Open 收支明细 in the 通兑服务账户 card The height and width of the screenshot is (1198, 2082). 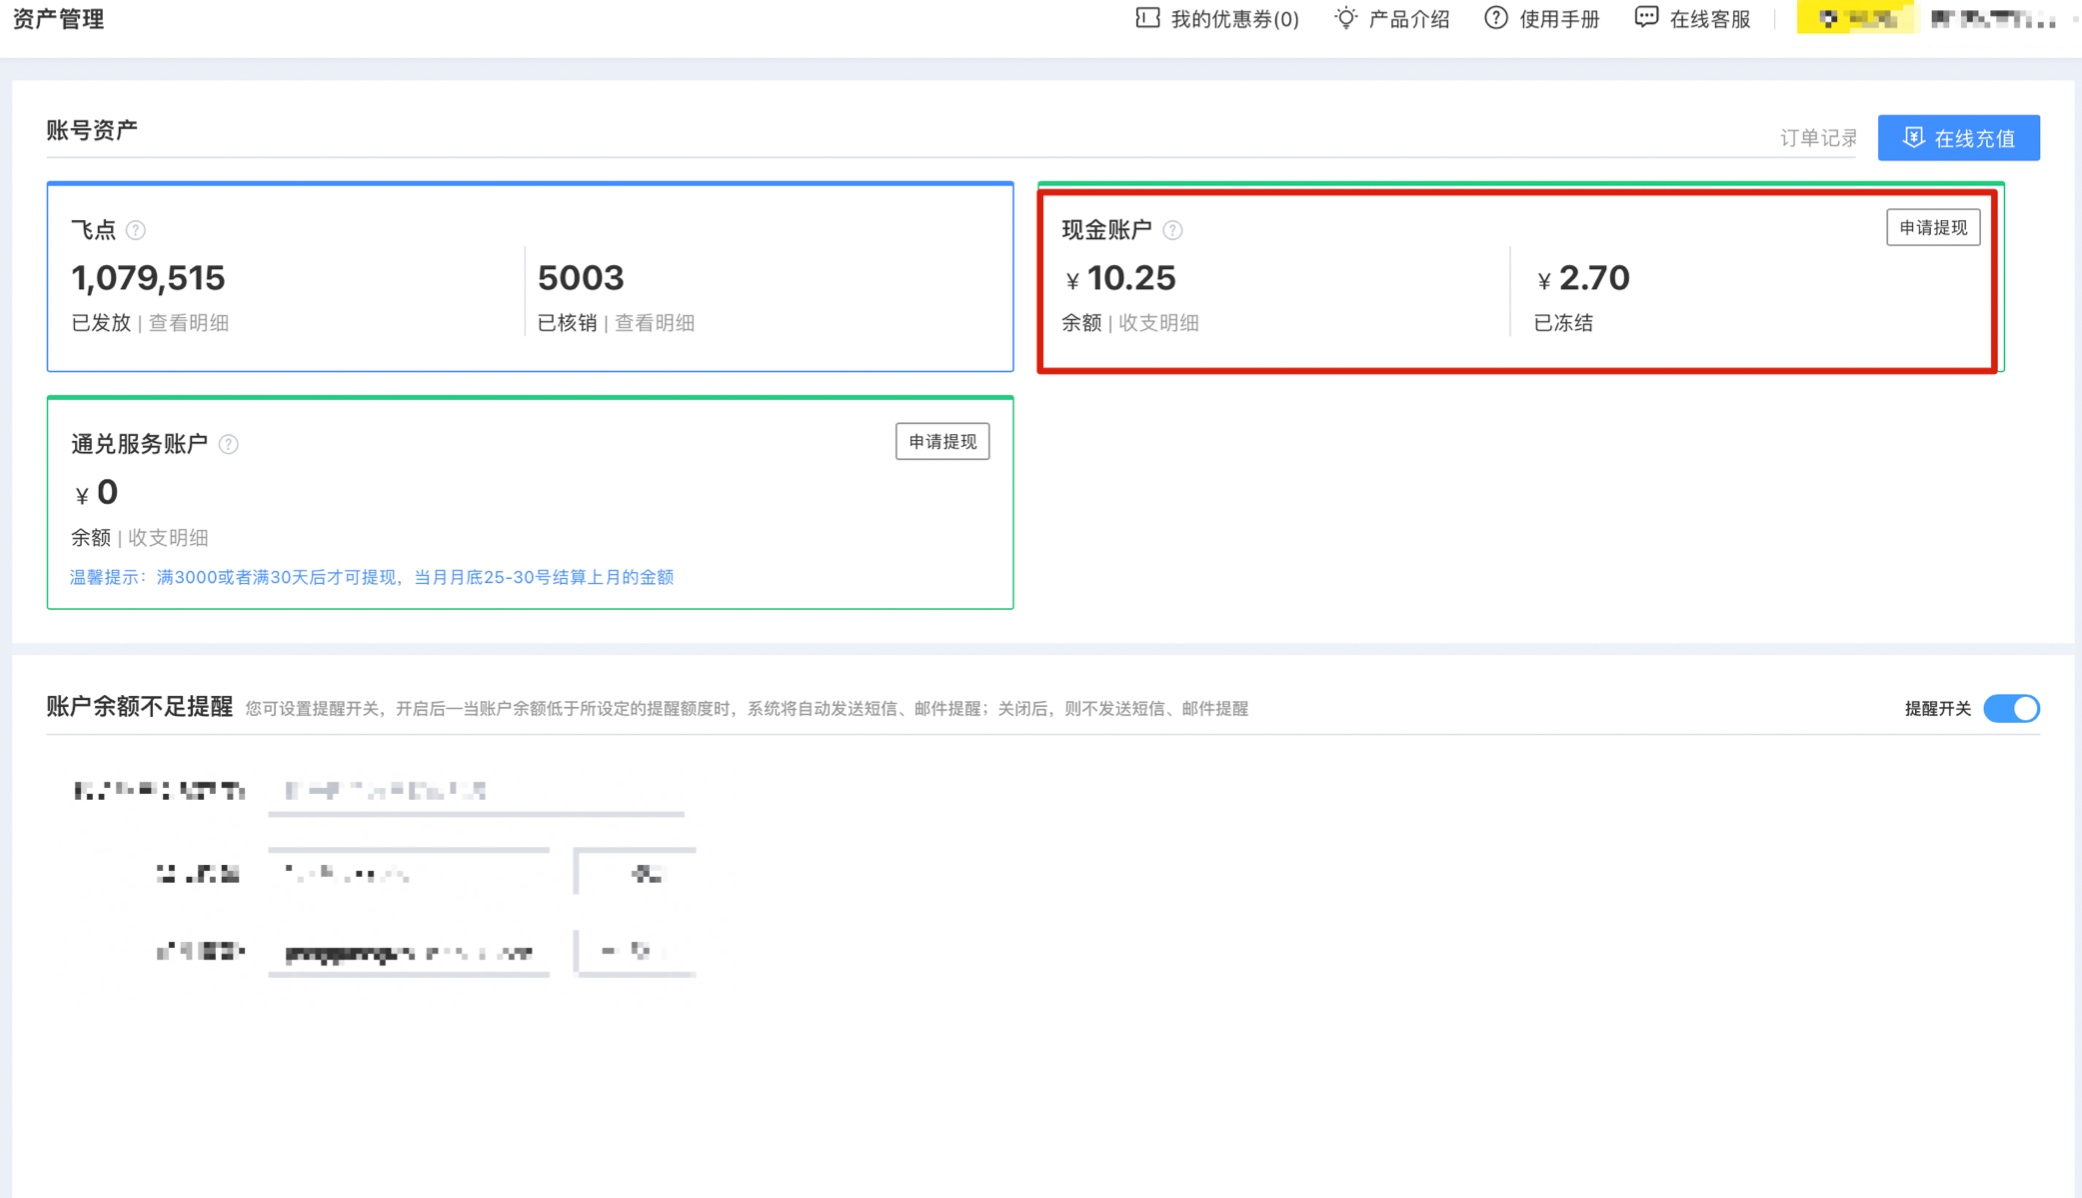(x=168, y=538)
